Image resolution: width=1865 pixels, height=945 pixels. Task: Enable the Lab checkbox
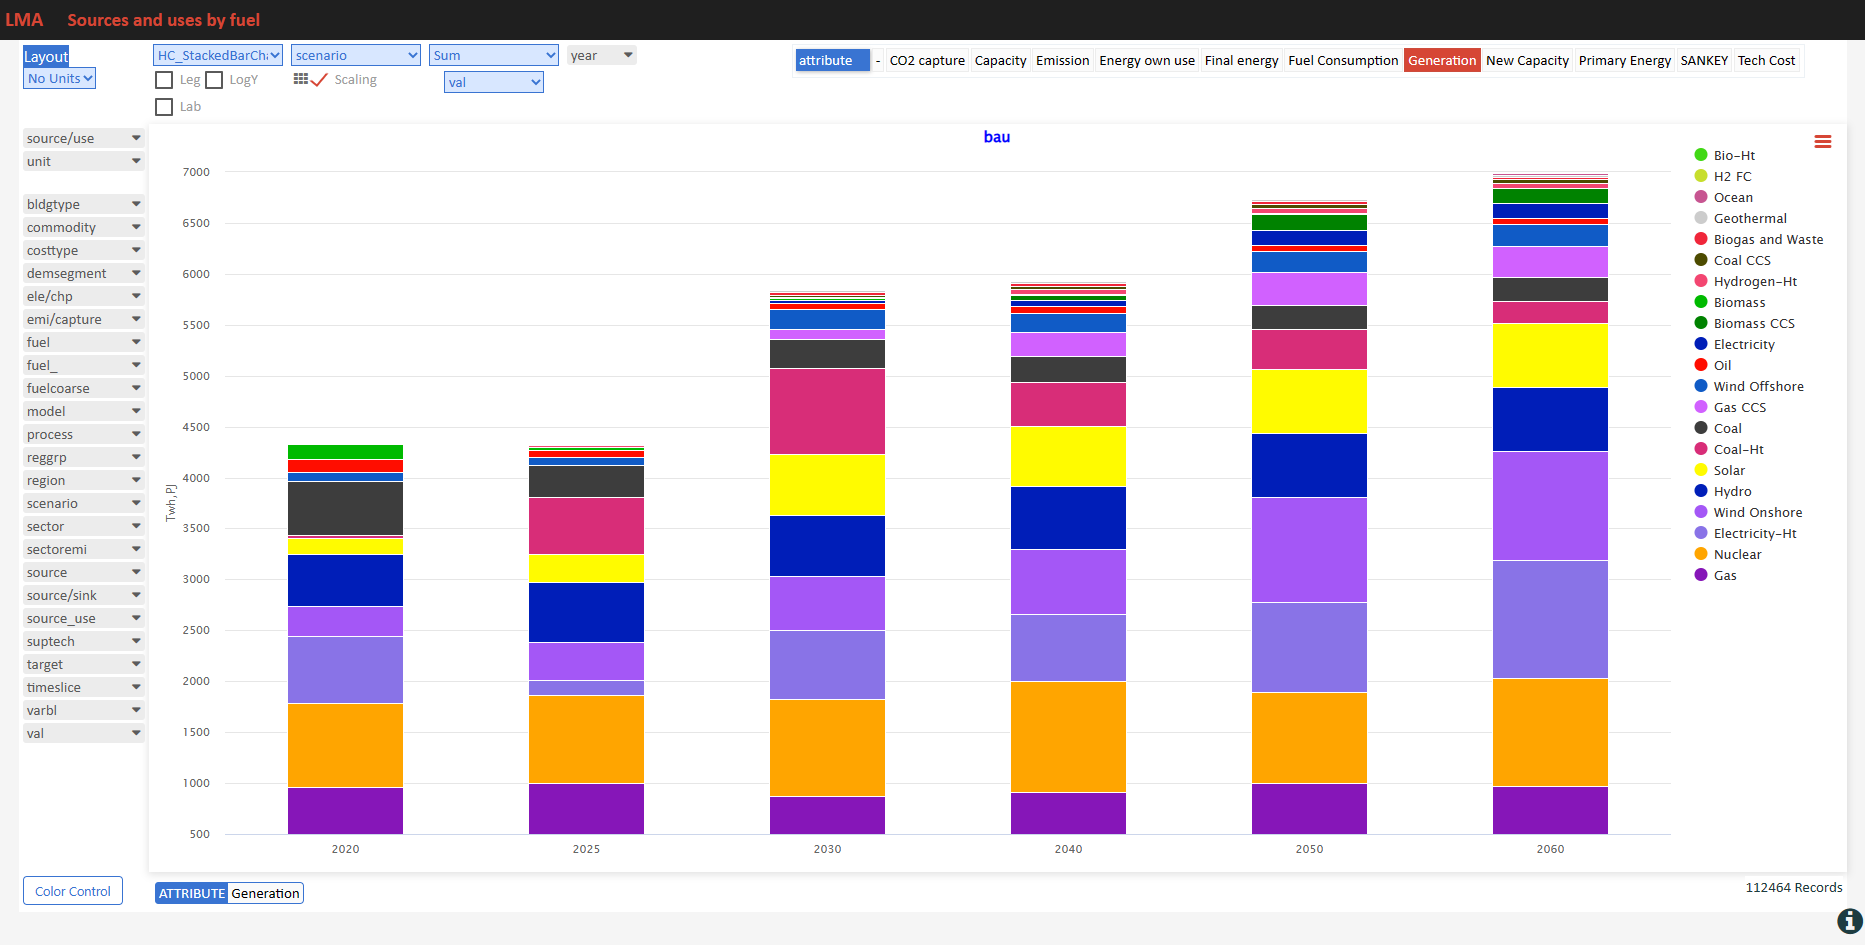click(164, 107)
